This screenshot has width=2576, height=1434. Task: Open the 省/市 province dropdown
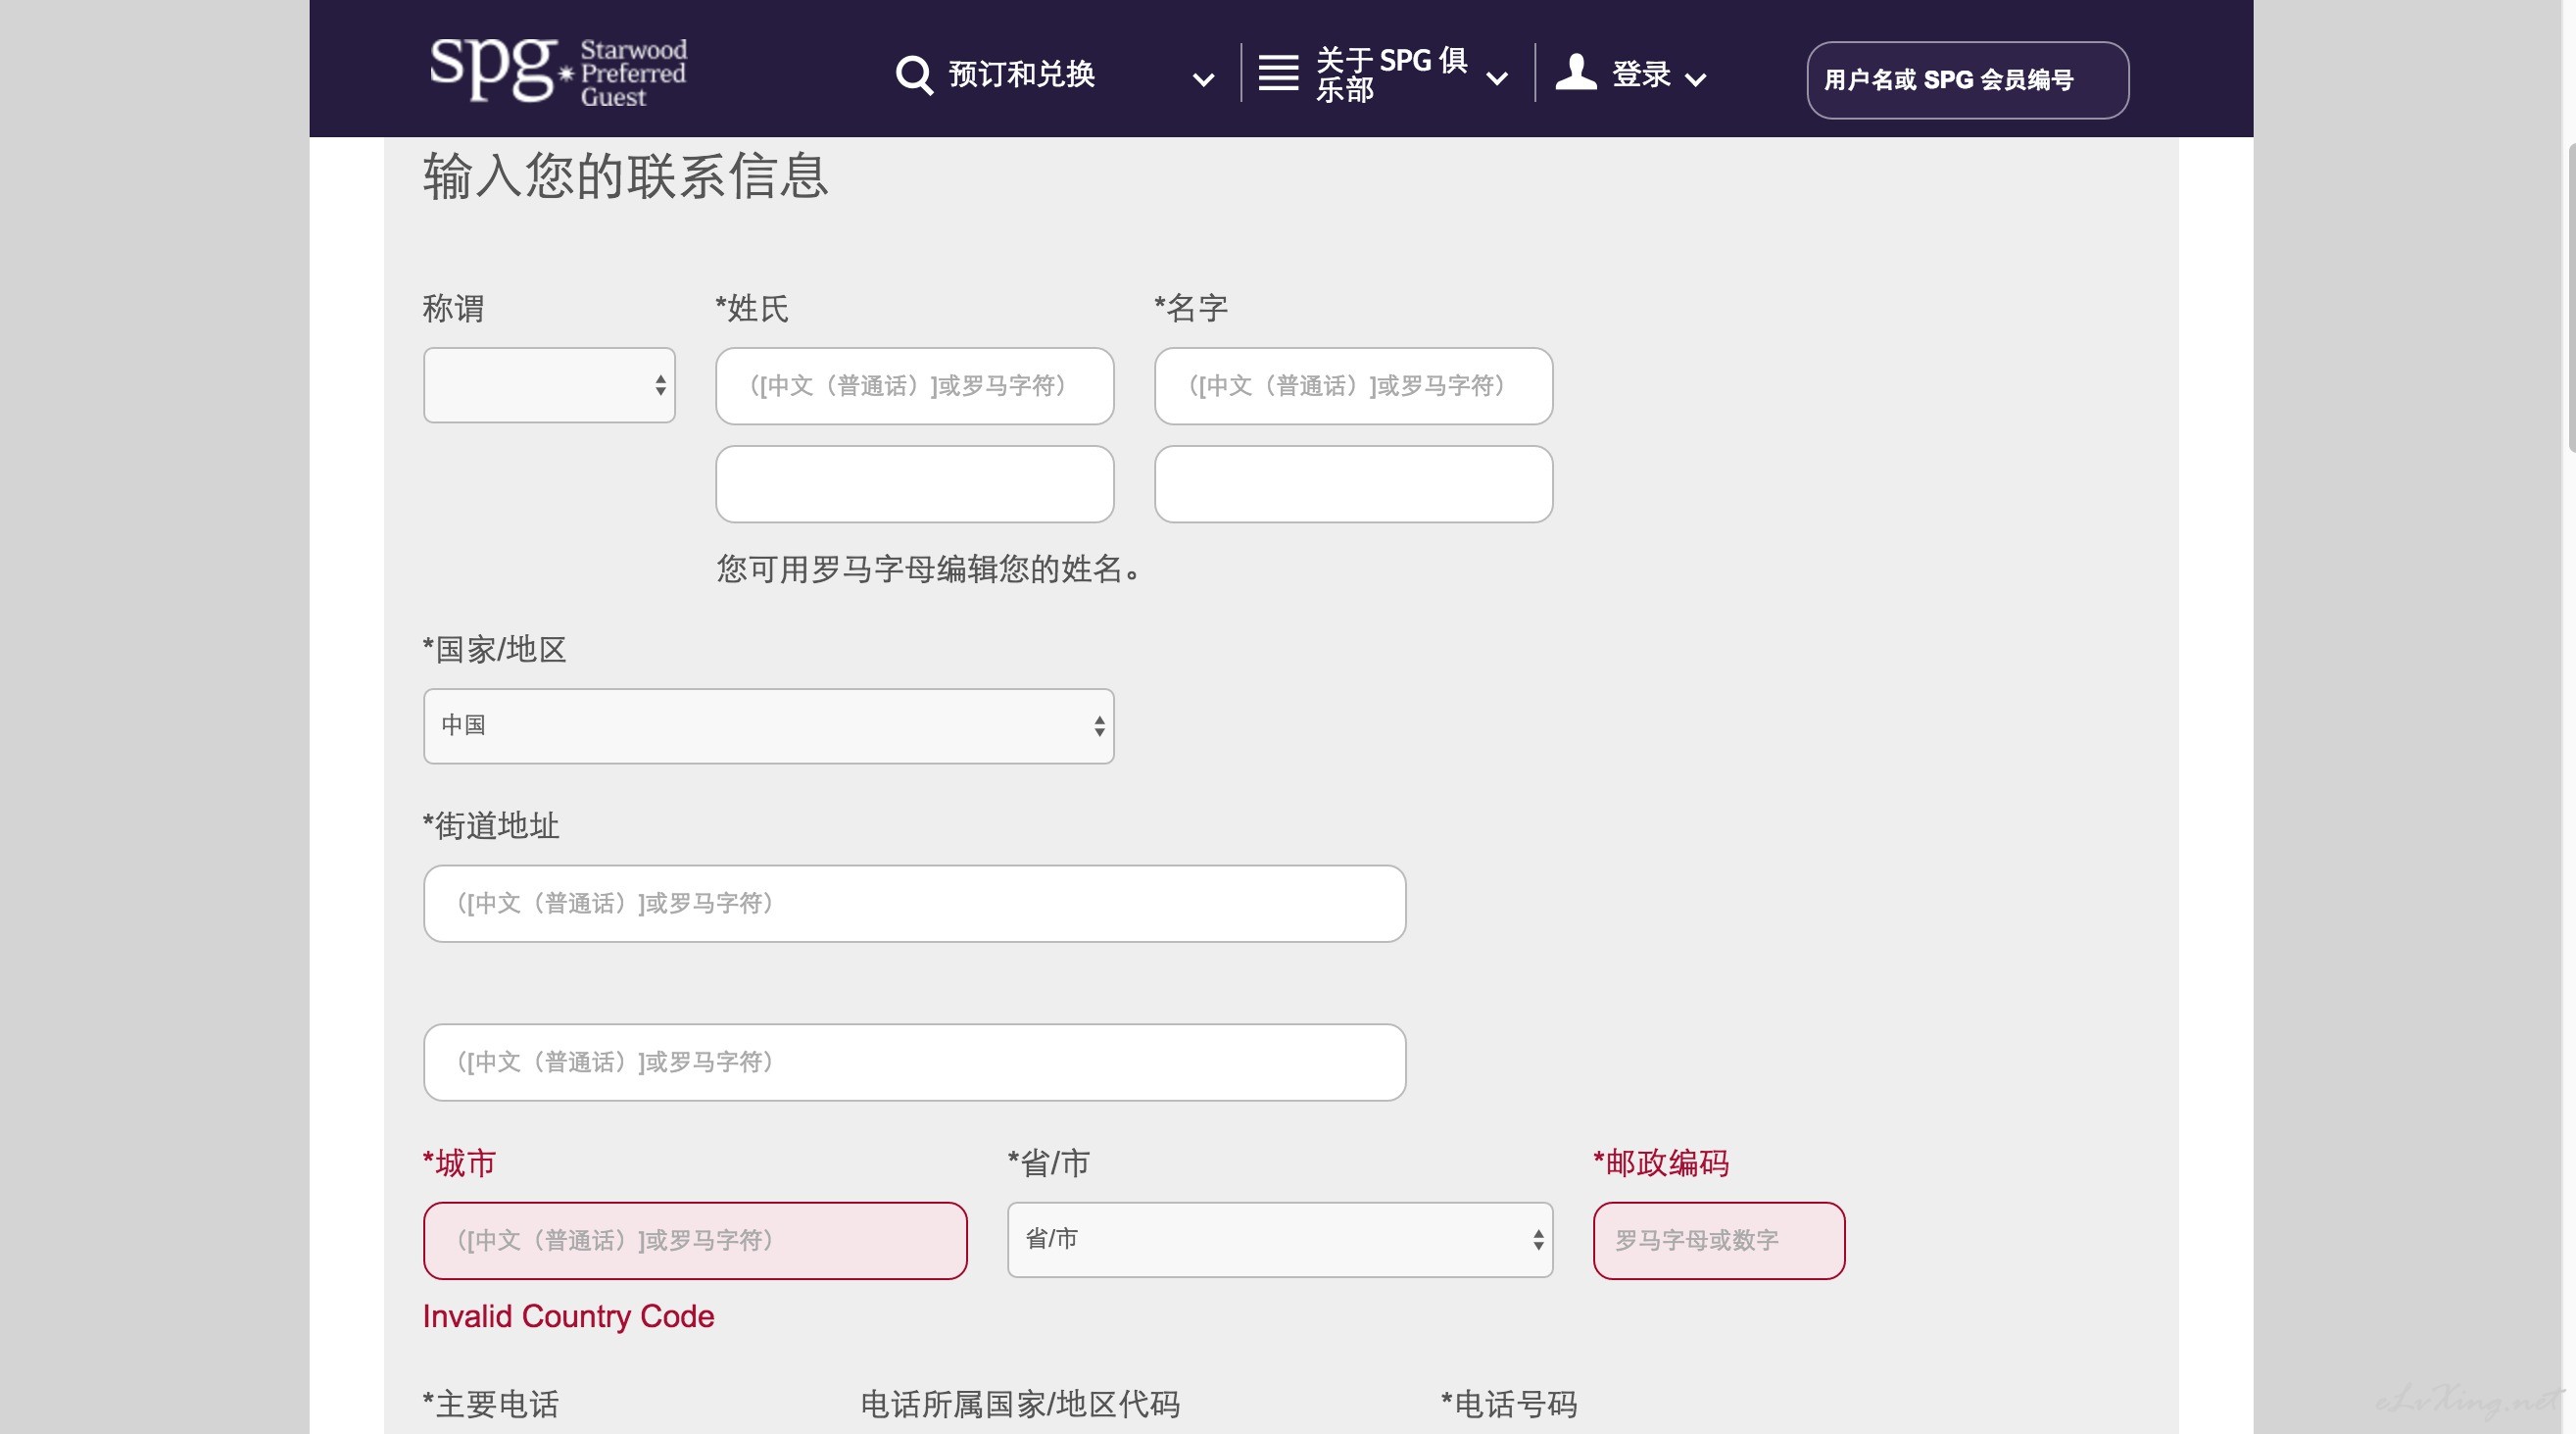click(1279, 1240)
